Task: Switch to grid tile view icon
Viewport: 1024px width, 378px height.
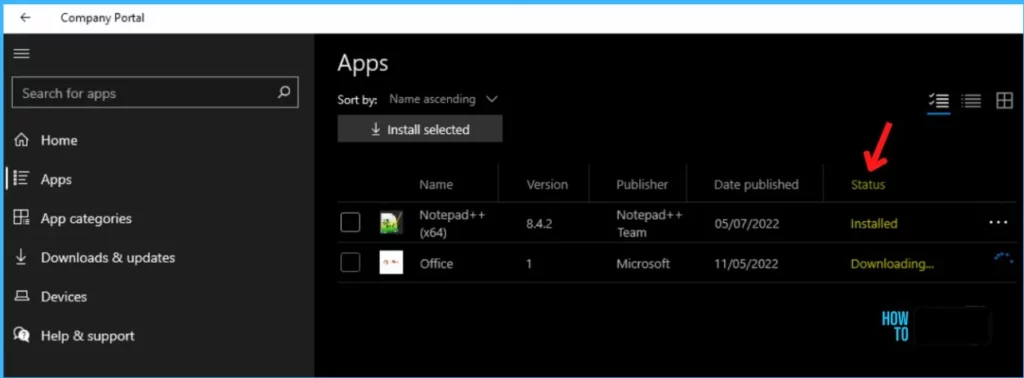Action: [x=1004, y=101]
